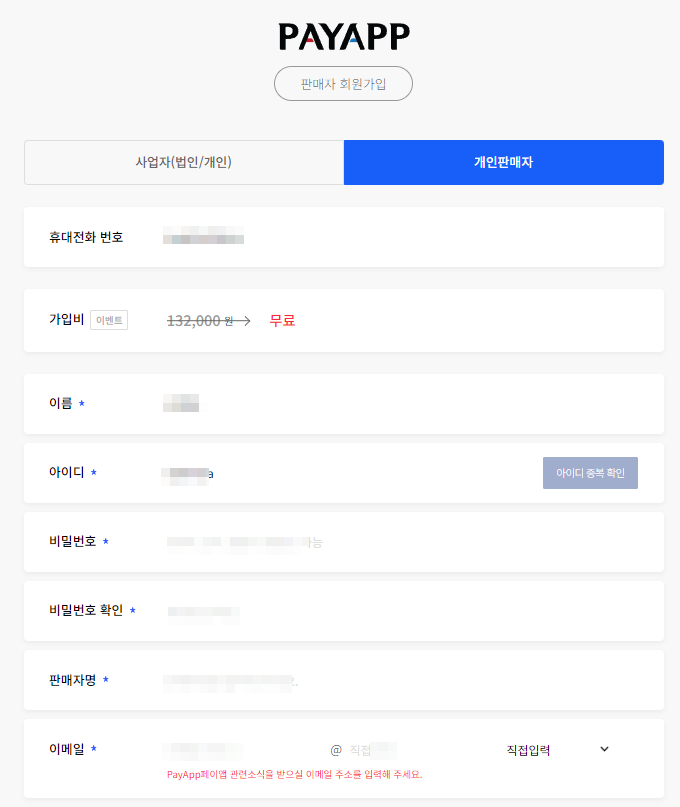
Task: Switch to 사업자(법인/개인) tab
Action: [184, 162]
